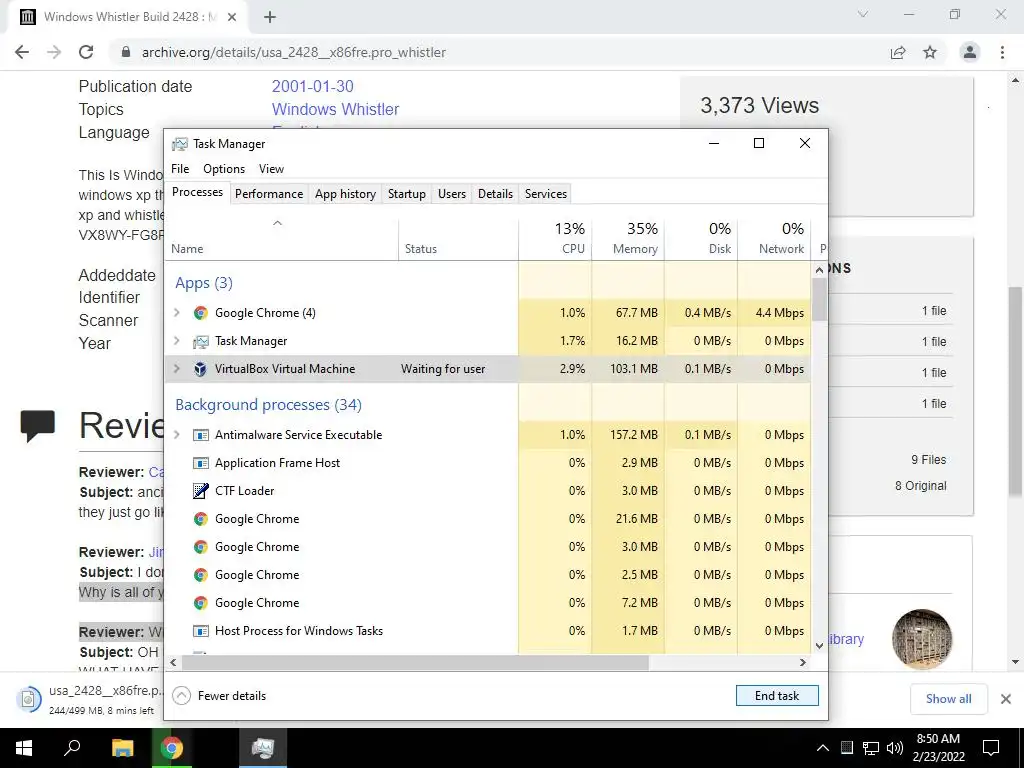Viewport: 1024px width, 768px height.
Task: Open File Explorer from taskbar
Action: (x=122, y=748)
